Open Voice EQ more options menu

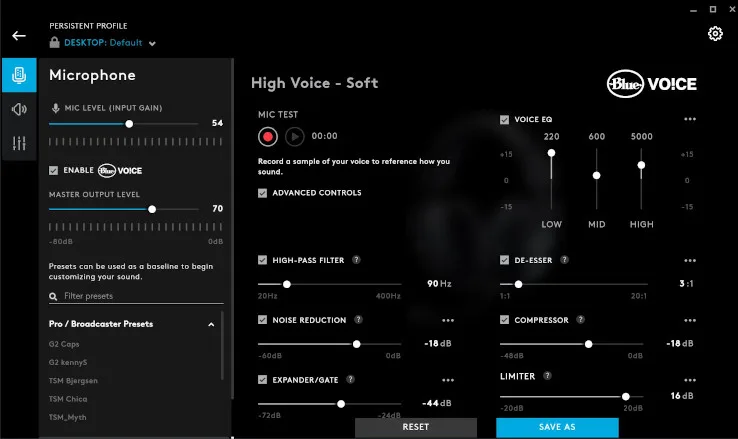[689, 119]
